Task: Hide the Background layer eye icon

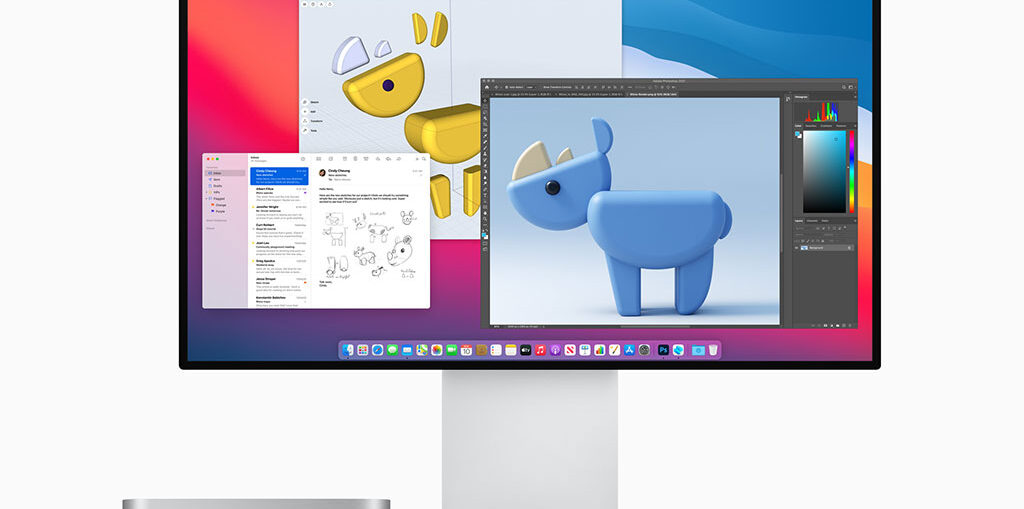Action: click(x=797, y=247)
